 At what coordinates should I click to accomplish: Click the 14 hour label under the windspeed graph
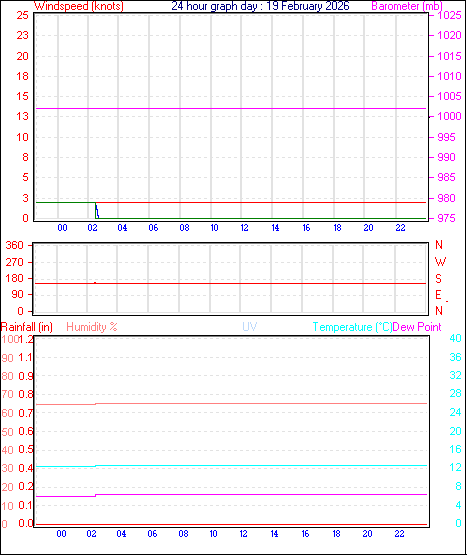tap(275, 228)
